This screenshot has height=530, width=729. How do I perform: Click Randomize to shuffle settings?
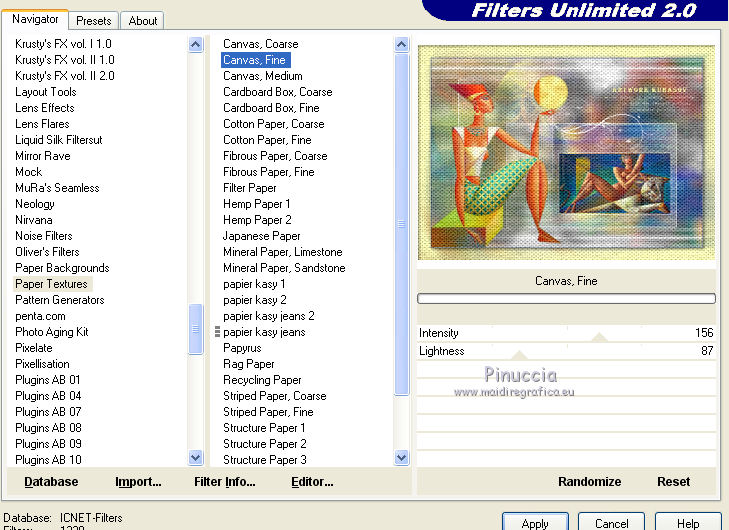[589, 482]
